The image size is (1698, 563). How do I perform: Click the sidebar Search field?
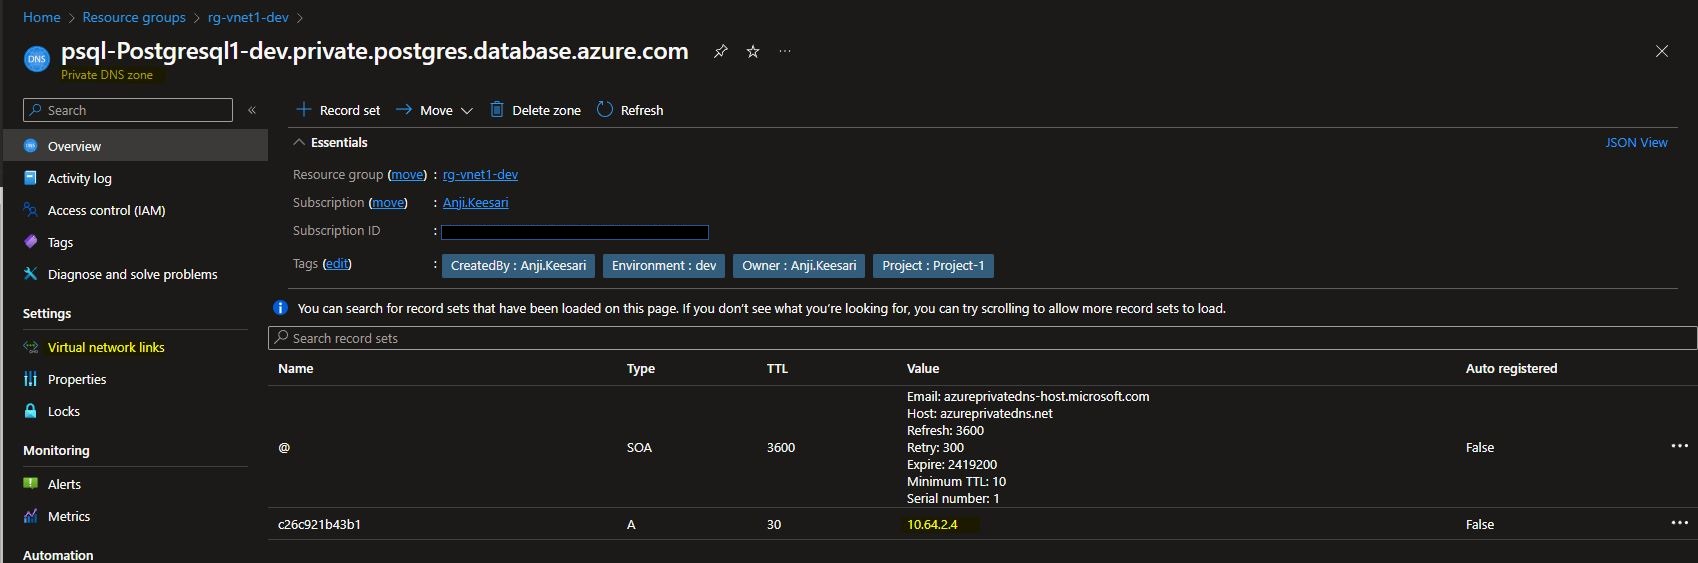[128, 110]
